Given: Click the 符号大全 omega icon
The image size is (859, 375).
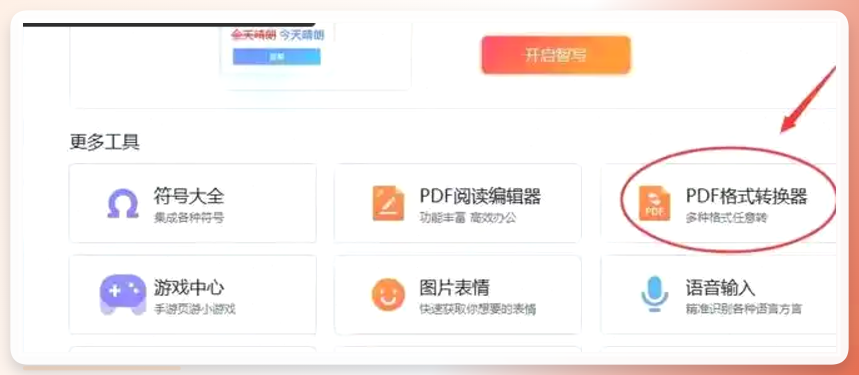Looking at the screenshot, I should [123, 204].
